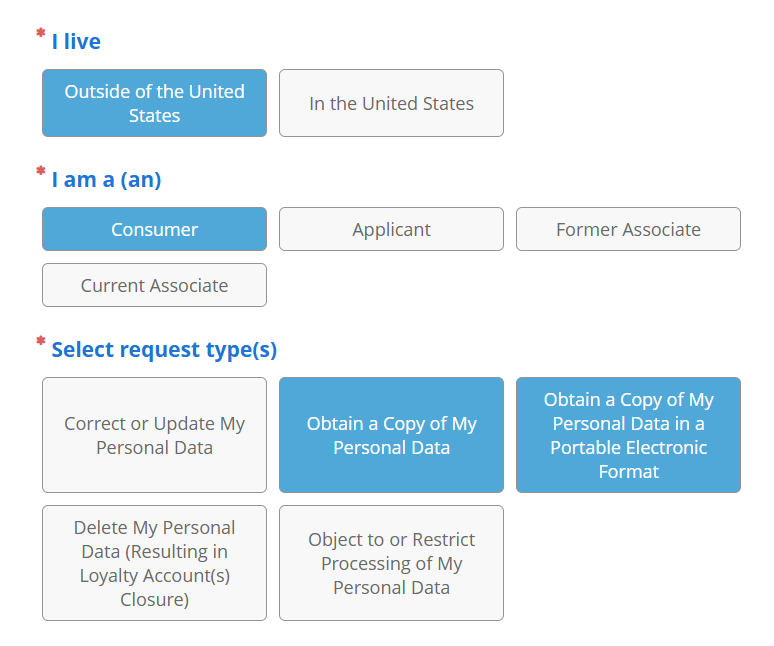Choose the Current Associate option
Image resolution: width=774 pixels, height=646 pixels.
click(x=154, y=285)
